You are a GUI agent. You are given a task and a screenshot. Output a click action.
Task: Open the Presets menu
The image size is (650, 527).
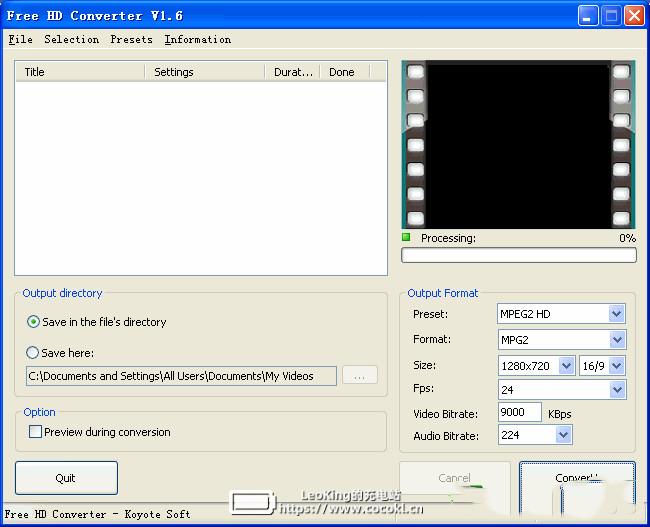131,39
